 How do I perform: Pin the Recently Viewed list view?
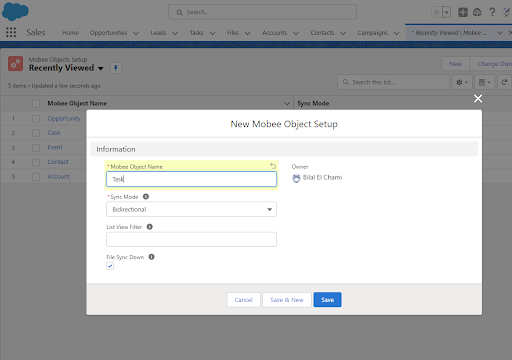pyautogui.click(x=116, y=68)
